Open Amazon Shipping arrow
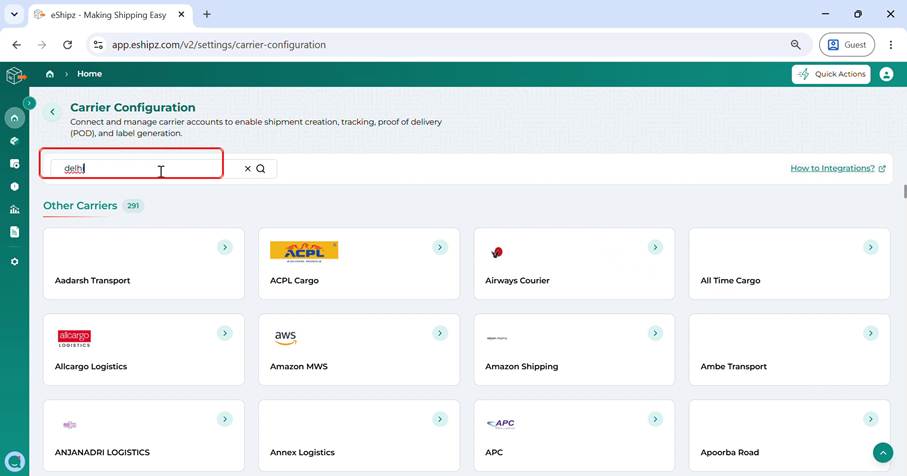Screen dimensions: 907x476 (x=655, y=333)
